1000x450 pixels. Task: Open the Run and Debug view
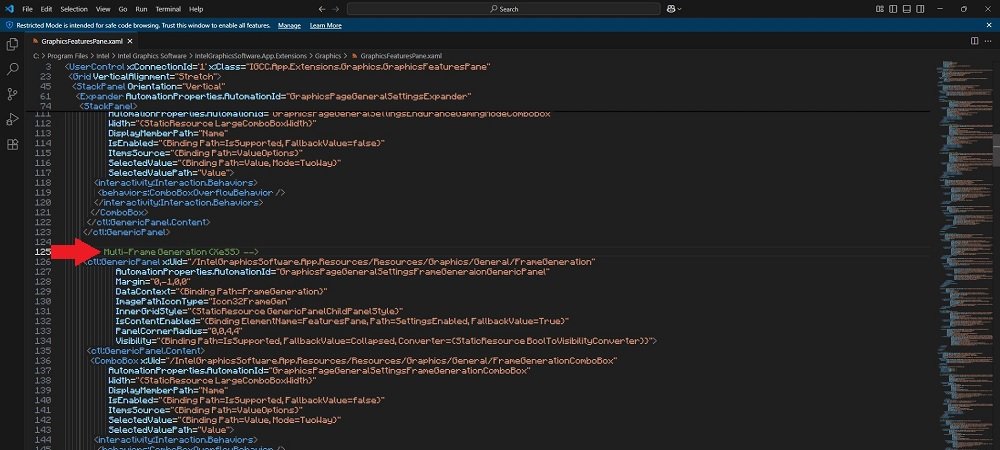13,119
